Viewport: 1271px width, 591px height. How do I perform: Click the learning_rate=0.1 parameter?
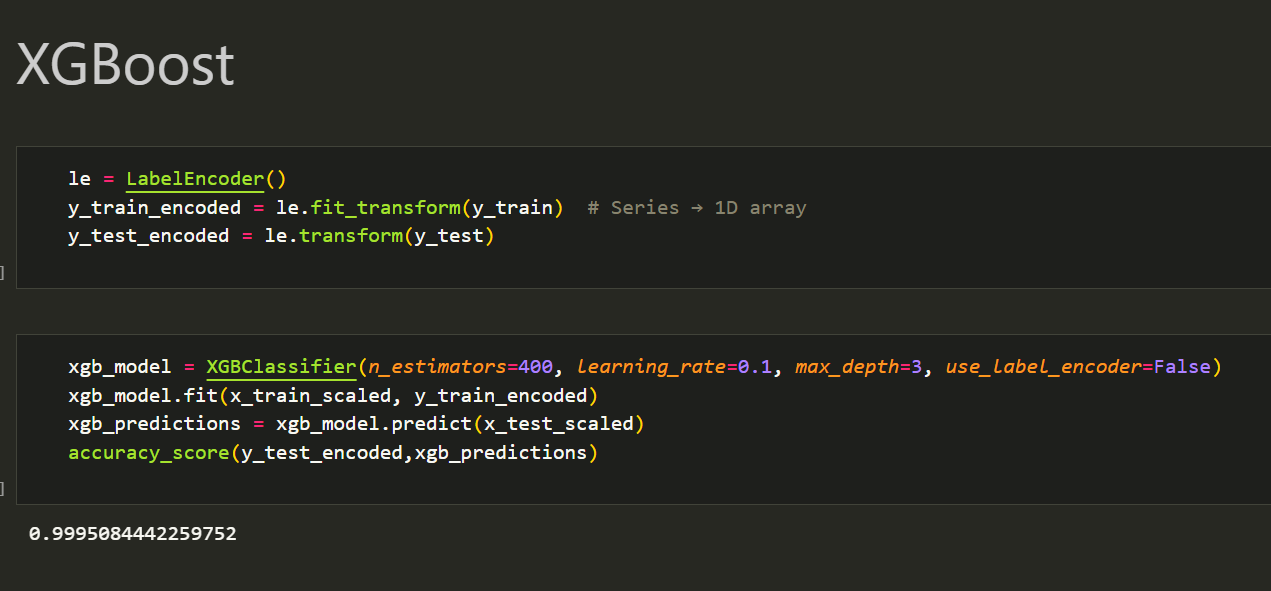(675, 367)
